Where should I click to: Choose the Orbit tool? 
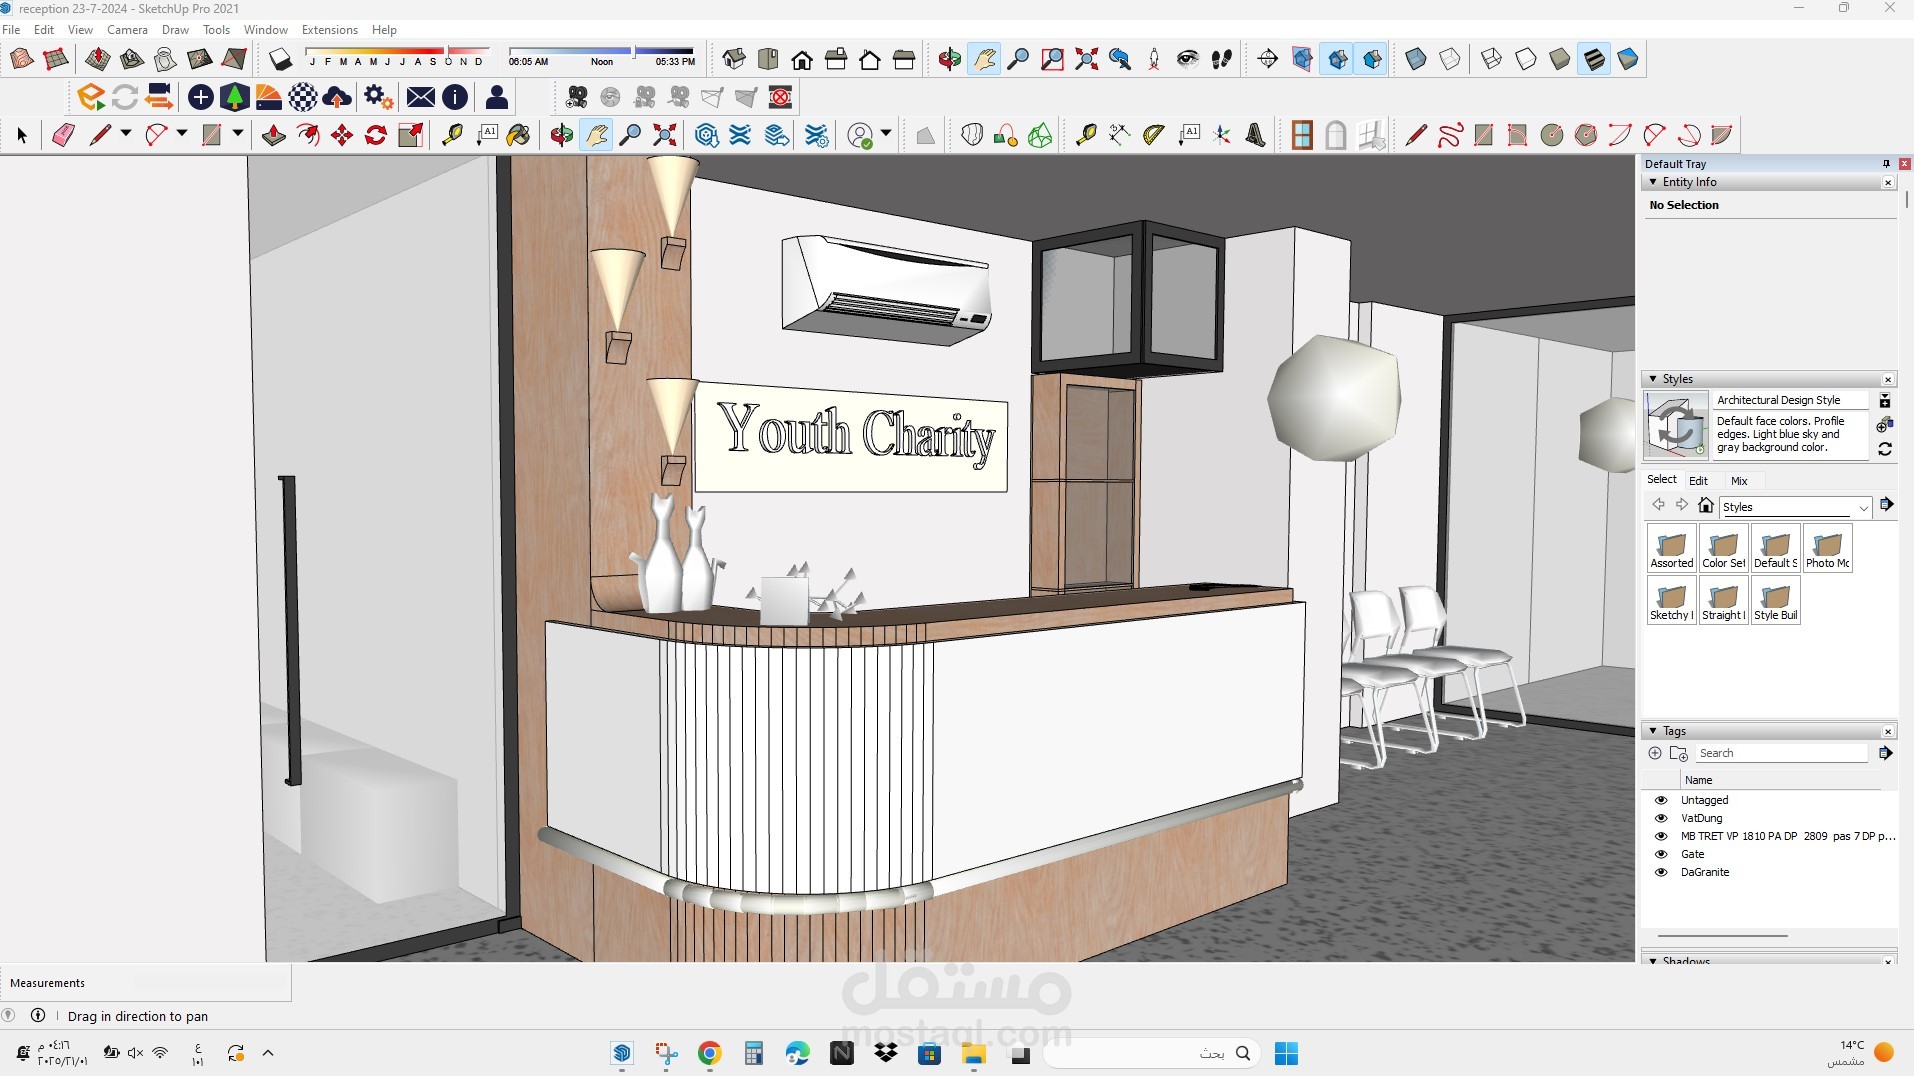click(x=561, y=135)
